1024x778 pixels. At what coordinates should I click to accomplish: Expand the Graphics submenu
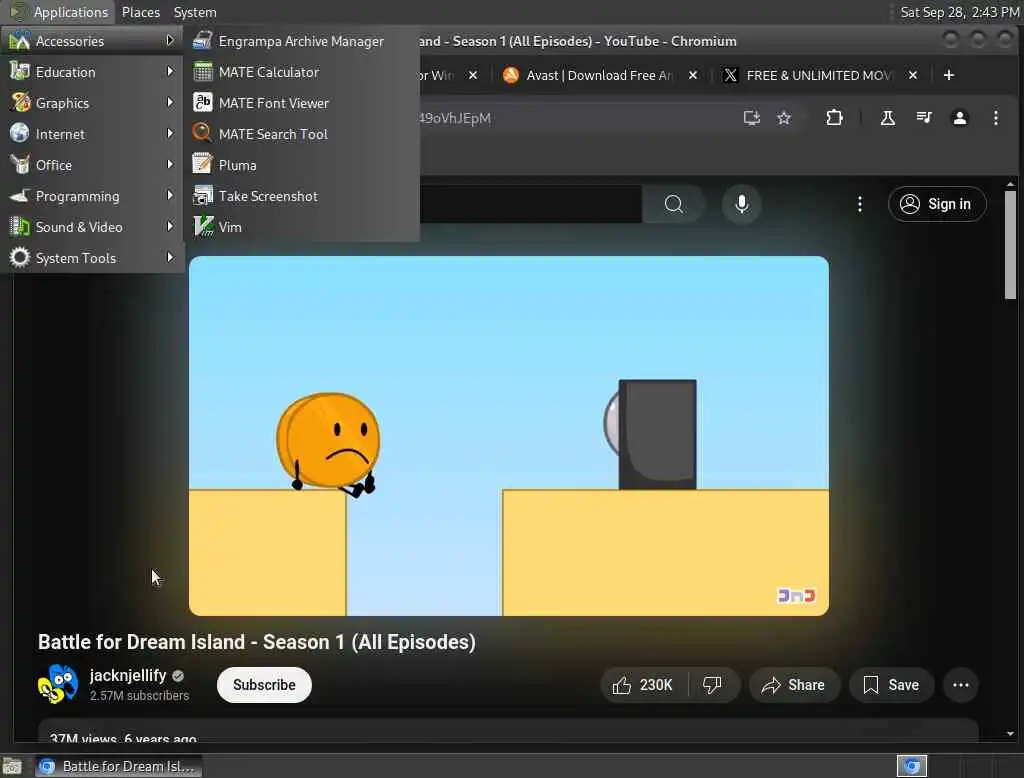91,103
